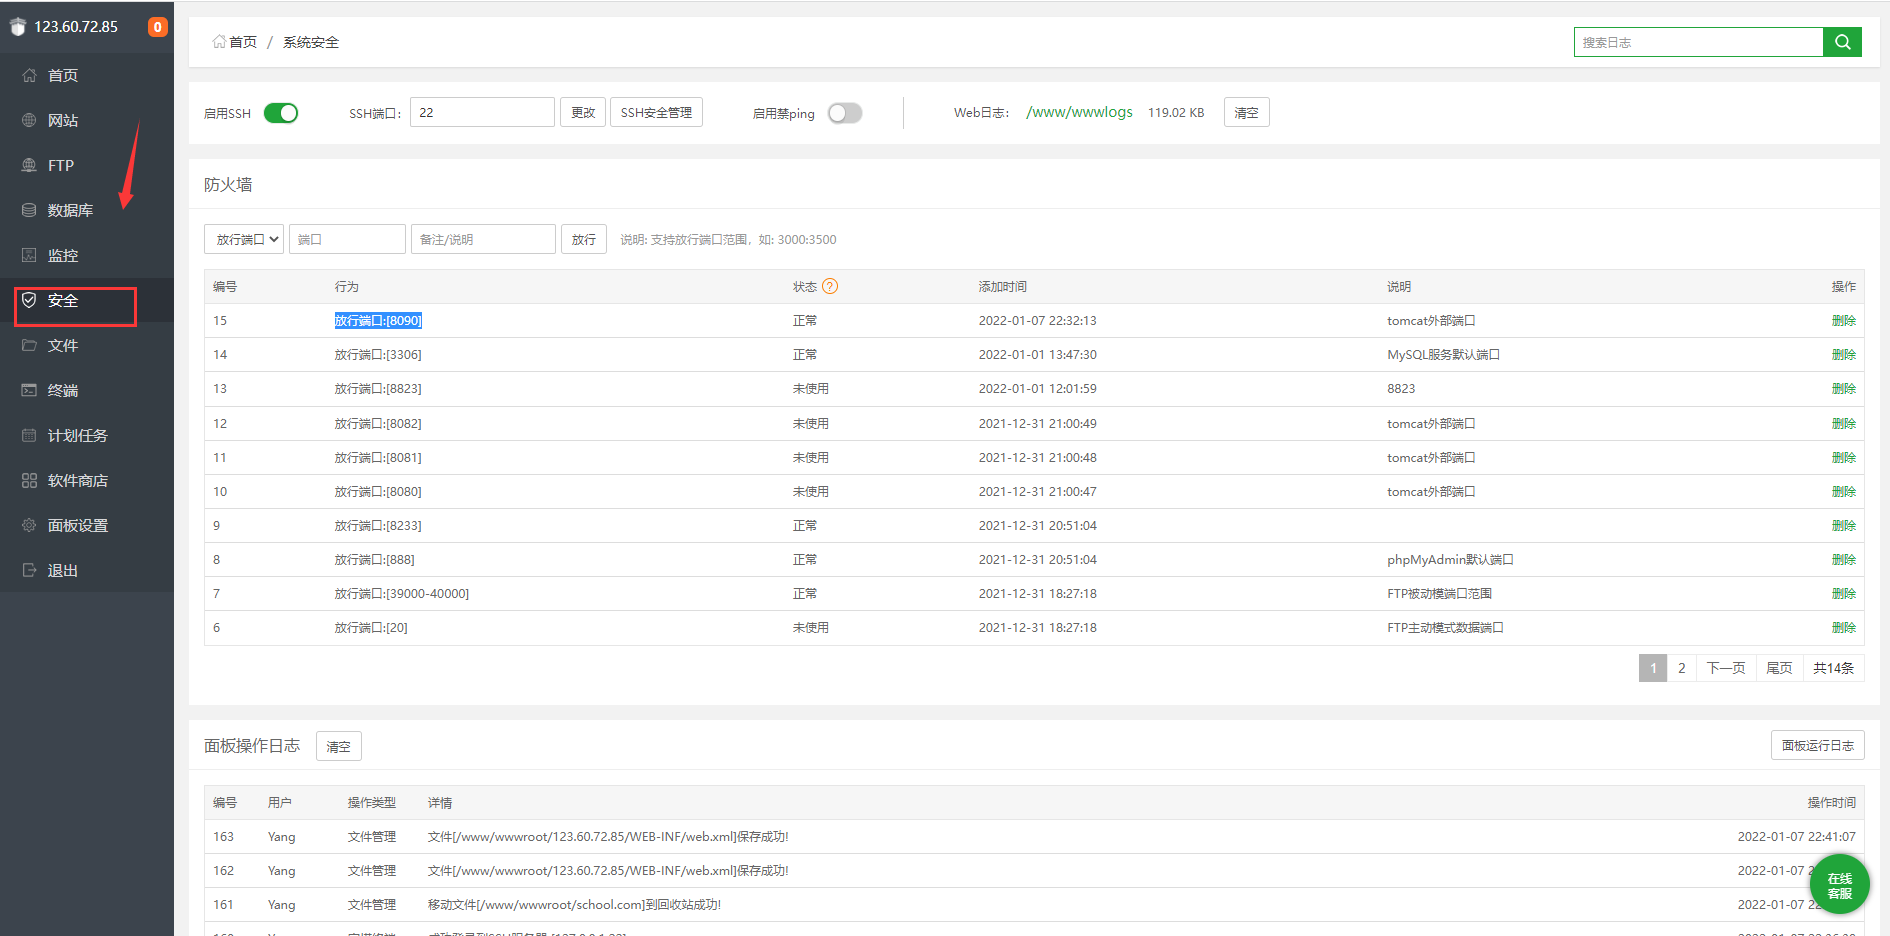
Task: Open 计划任务 menu item
Action: click(x=78, y=435)
